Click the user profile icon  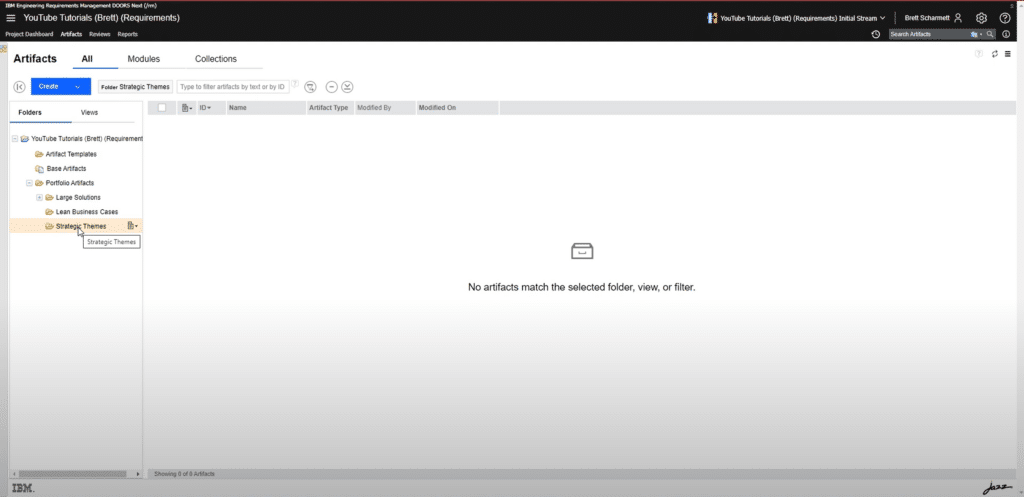coord(958,18)
